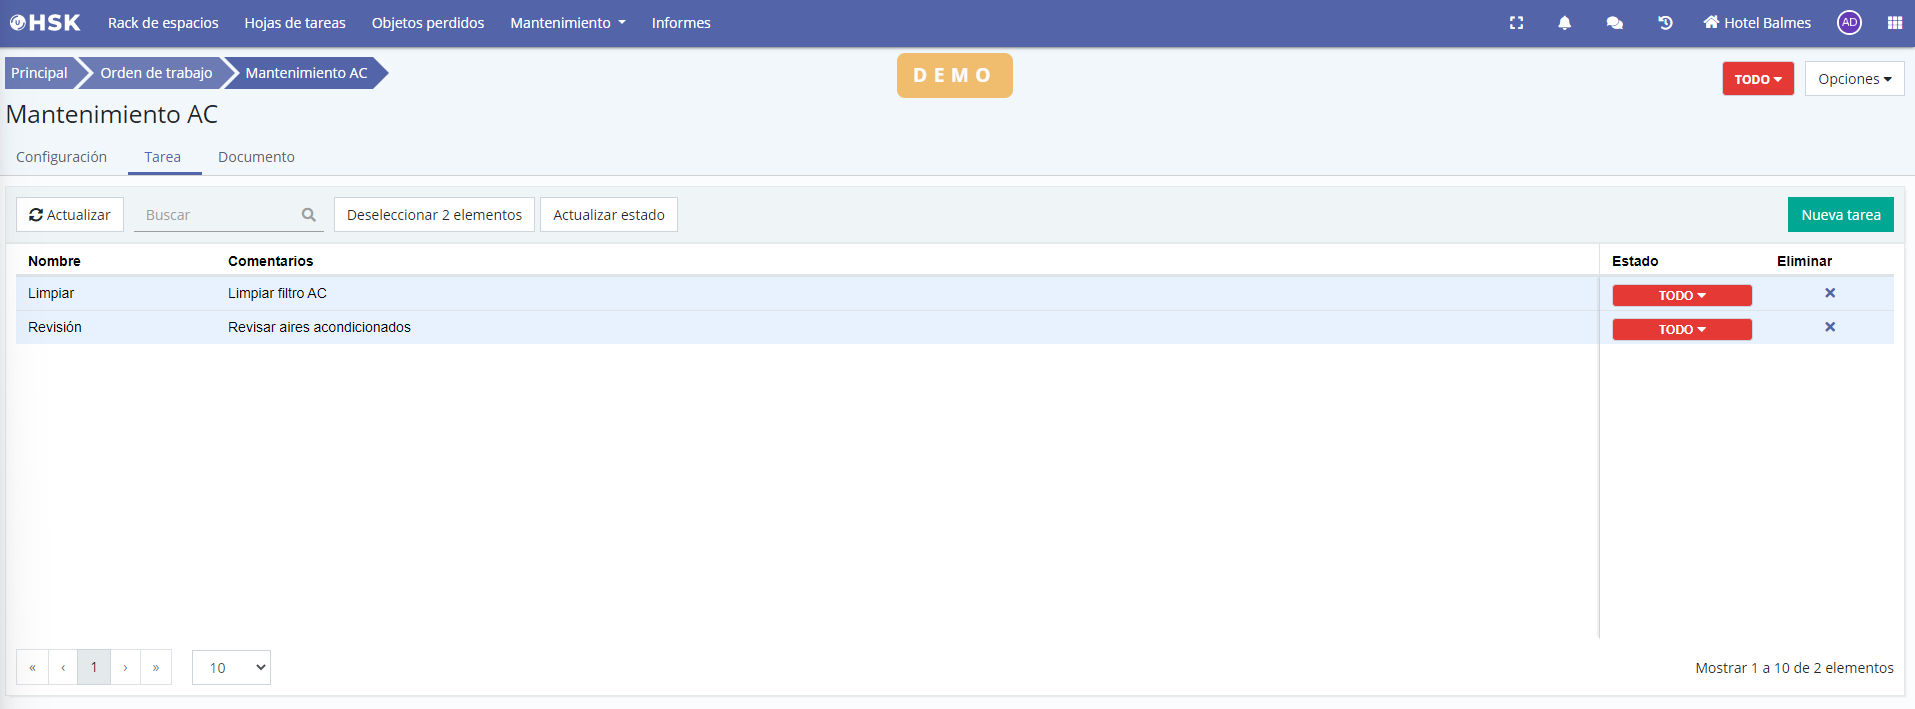Click the fullscreen toggle icon
1915x709 pixels.
(1516, 23)
